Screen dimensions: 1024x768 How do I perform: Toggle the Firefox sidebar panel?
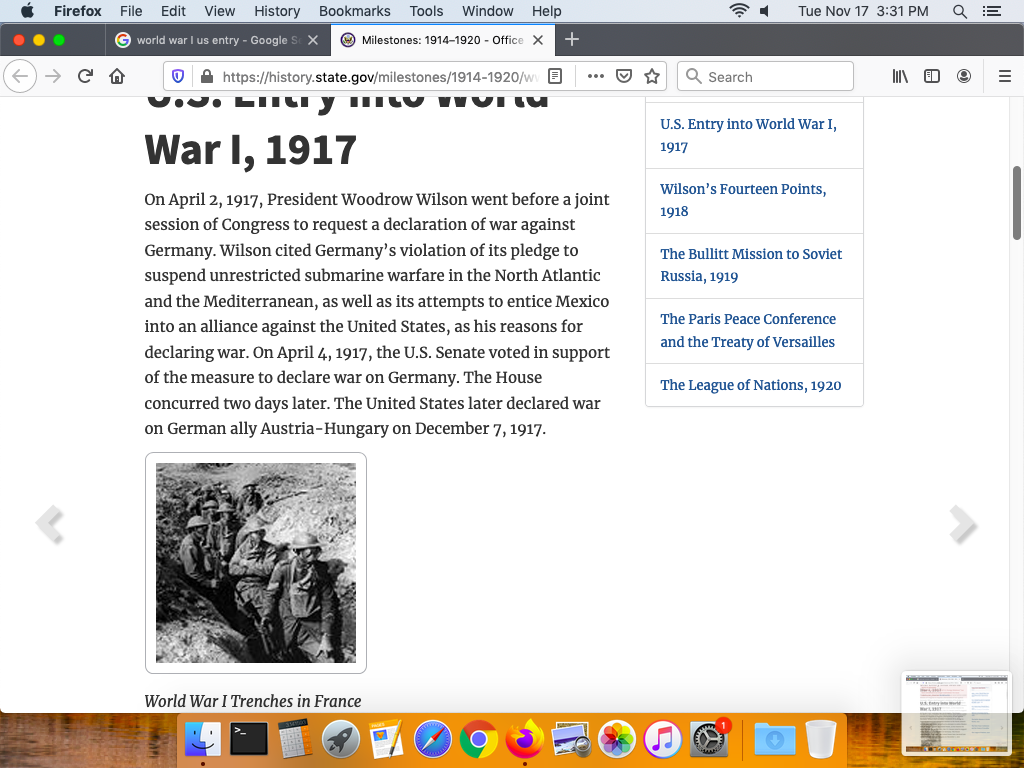click(932, 77)
